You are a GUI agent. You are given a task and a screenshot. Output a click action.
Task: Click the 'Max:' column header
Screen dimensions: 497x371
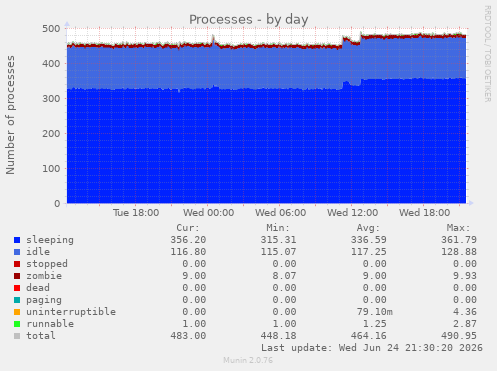pos(458,228)
